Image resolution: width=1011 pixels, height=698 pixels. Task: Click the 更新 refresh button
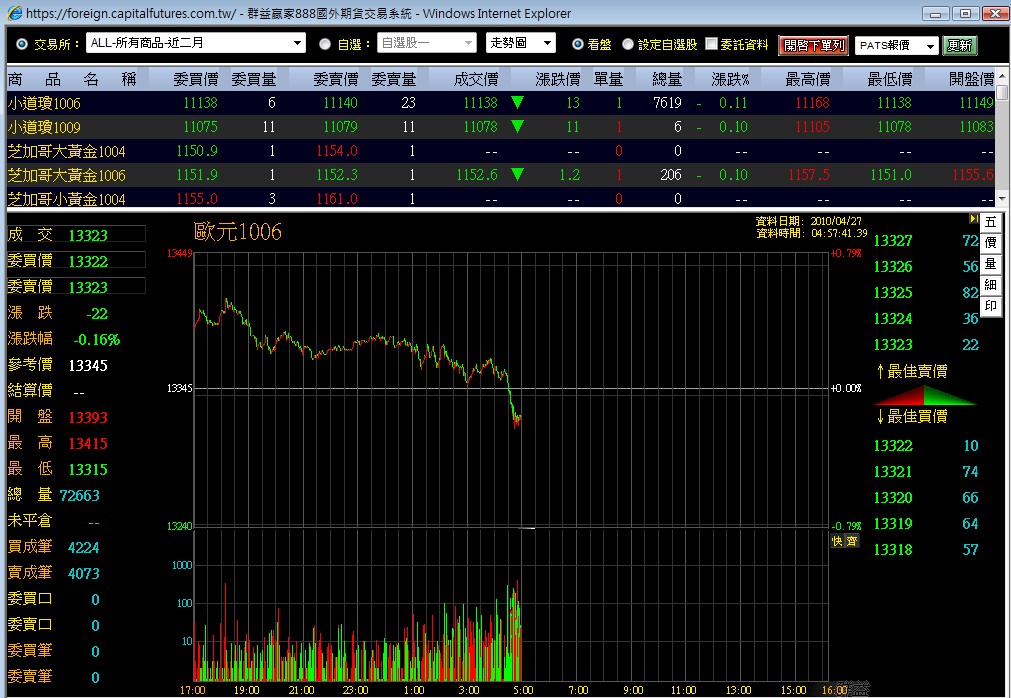[959, 45]
